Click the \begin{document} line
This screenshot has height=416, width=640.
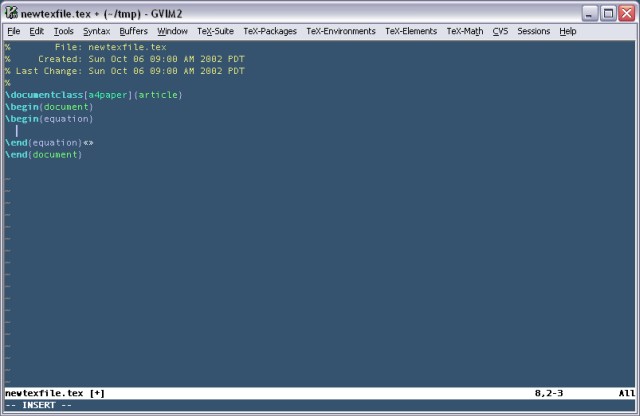click(x=49, y=107)
